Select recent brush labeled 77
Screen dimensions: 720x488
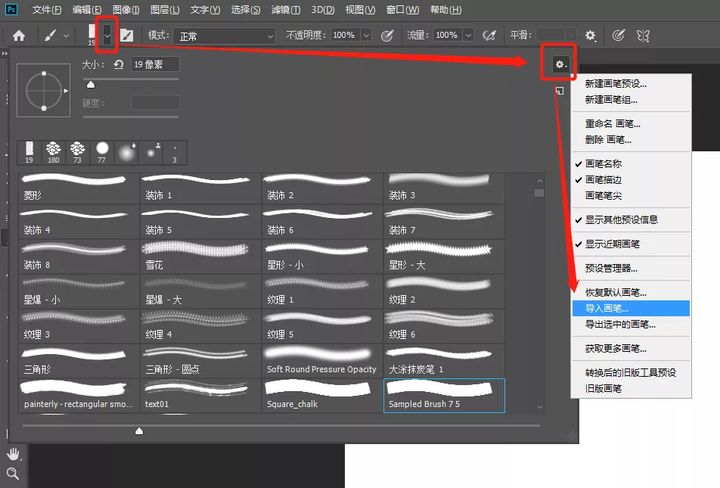102,152
